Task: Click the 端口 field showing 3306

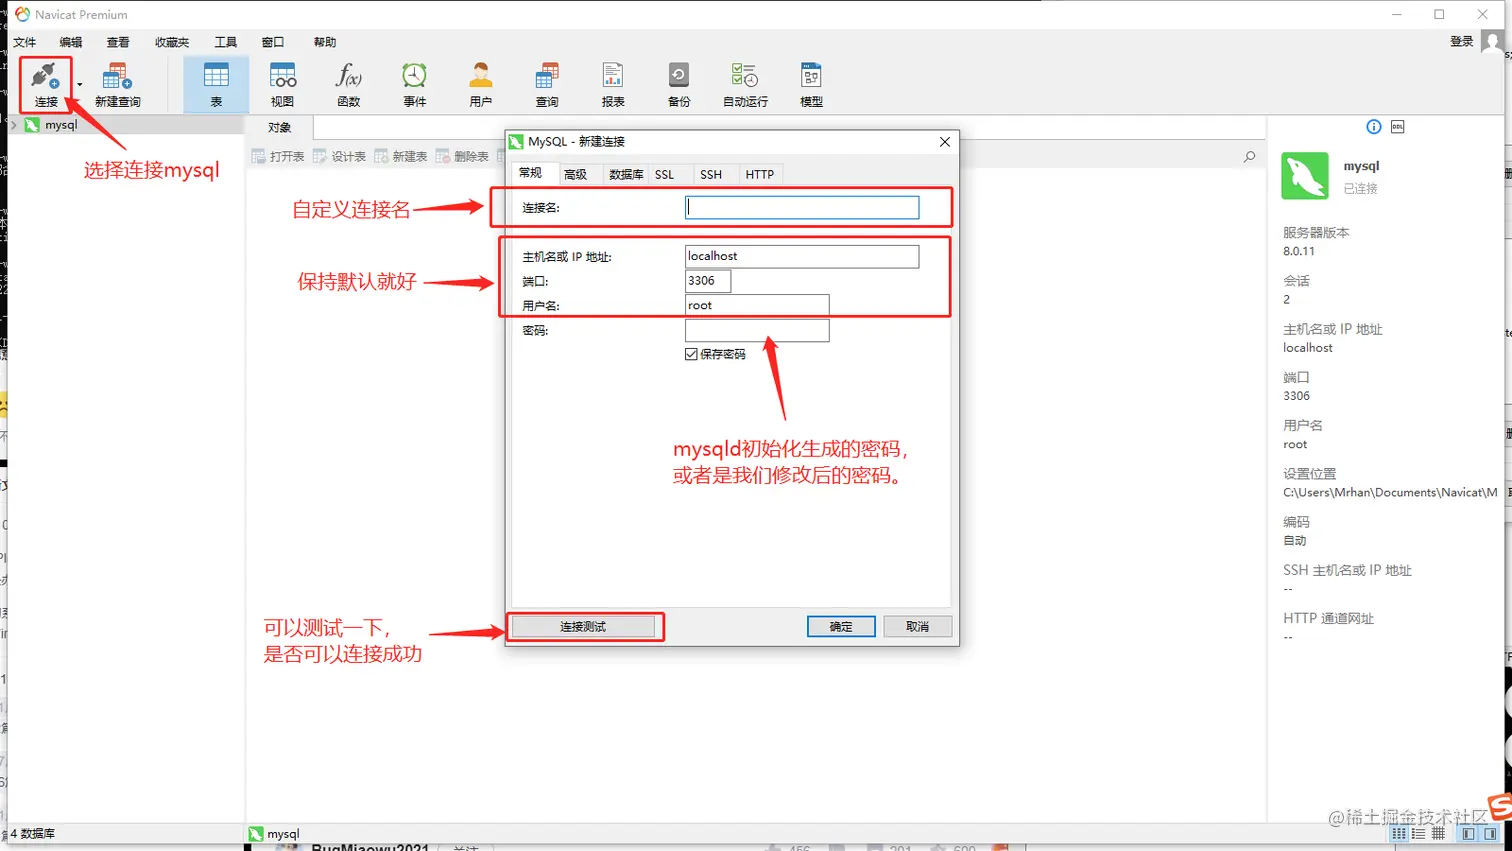Action: (708, 281)
